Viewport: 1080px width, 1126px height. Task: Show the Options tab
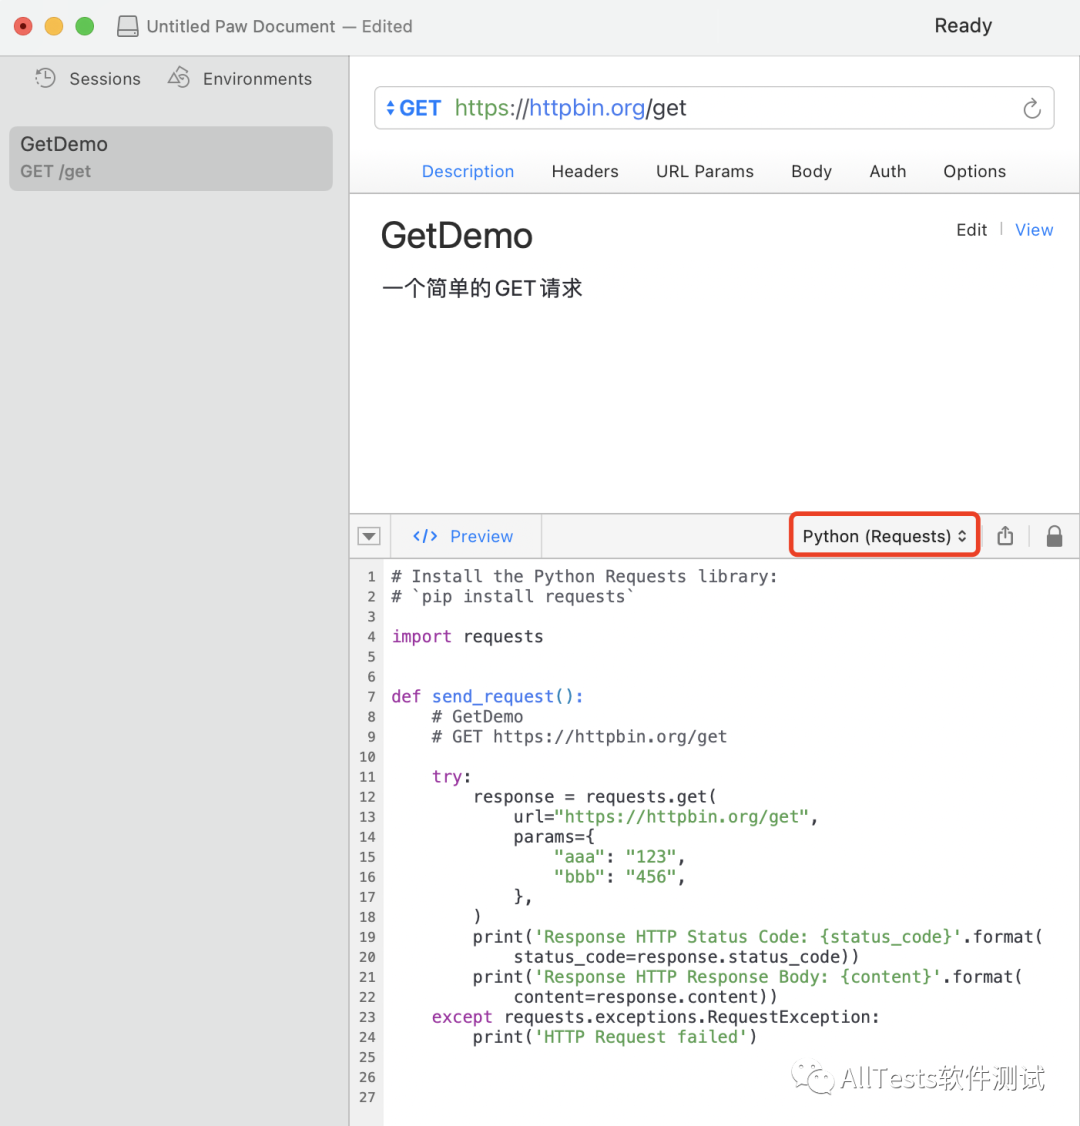click(x=974, y=171)
